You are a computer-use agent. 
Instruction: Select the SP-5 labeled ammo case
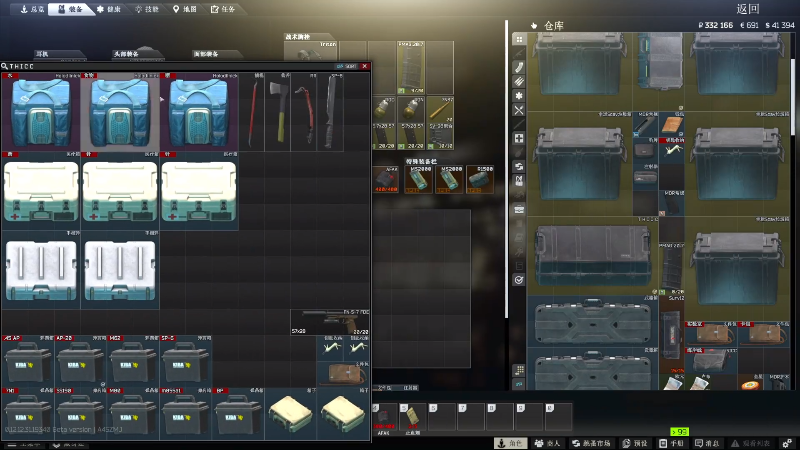186,361
